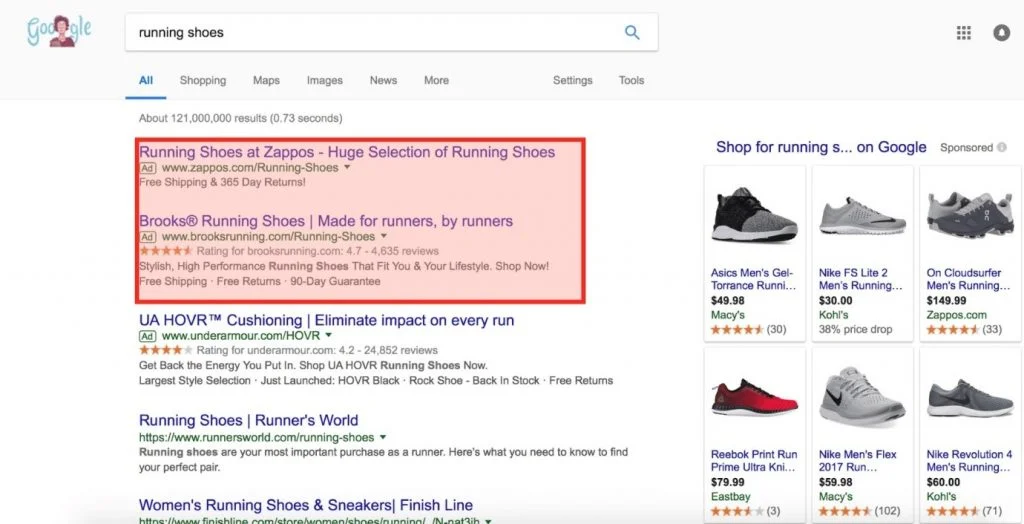1024x524 pixels.
Task: Expand the brooksrunning.com URL dropdown arrow
Action: (383, 237)
